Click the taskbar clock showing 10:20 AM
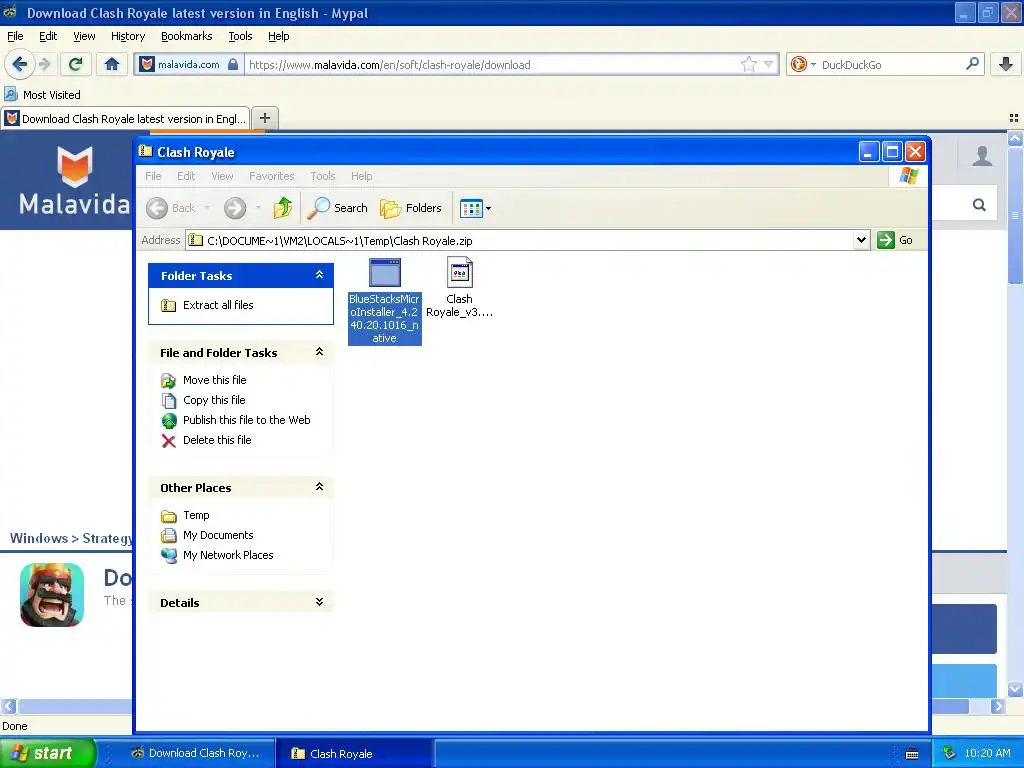 pos(987,753)
